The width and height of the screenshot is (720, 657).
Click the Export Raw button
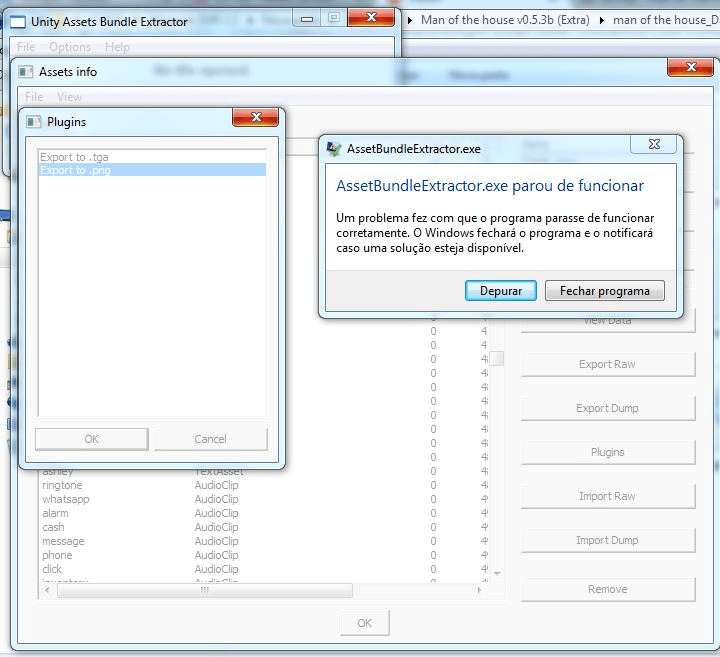click(607, 364)
